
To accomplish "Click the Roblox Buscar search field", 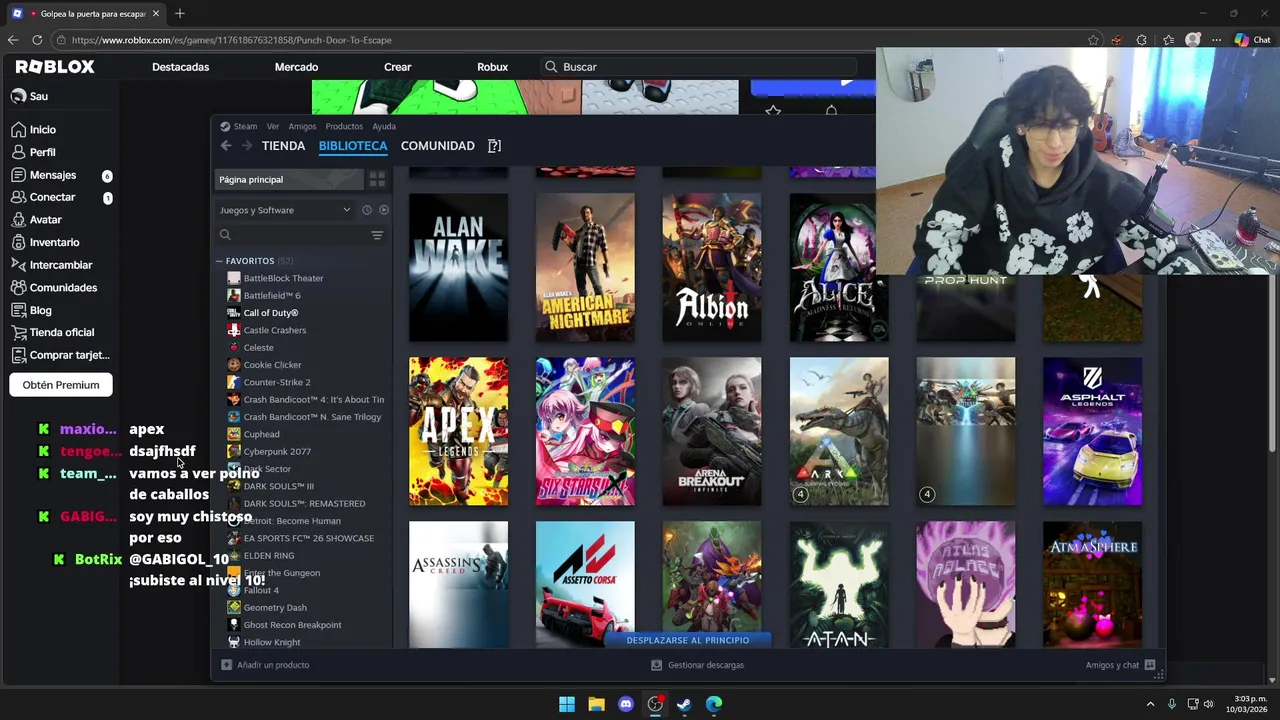I will (700, 67).
